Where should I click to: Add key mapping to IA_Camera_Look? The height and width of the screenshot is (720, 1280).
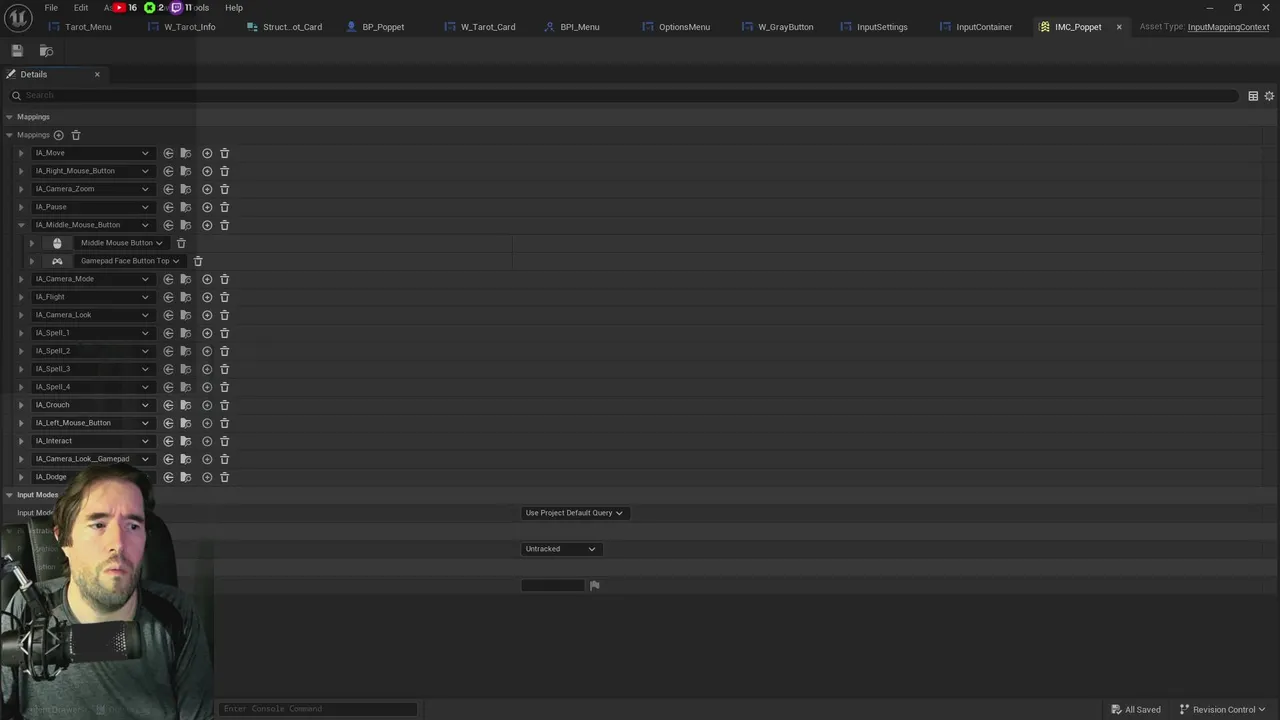coord(207,315)
